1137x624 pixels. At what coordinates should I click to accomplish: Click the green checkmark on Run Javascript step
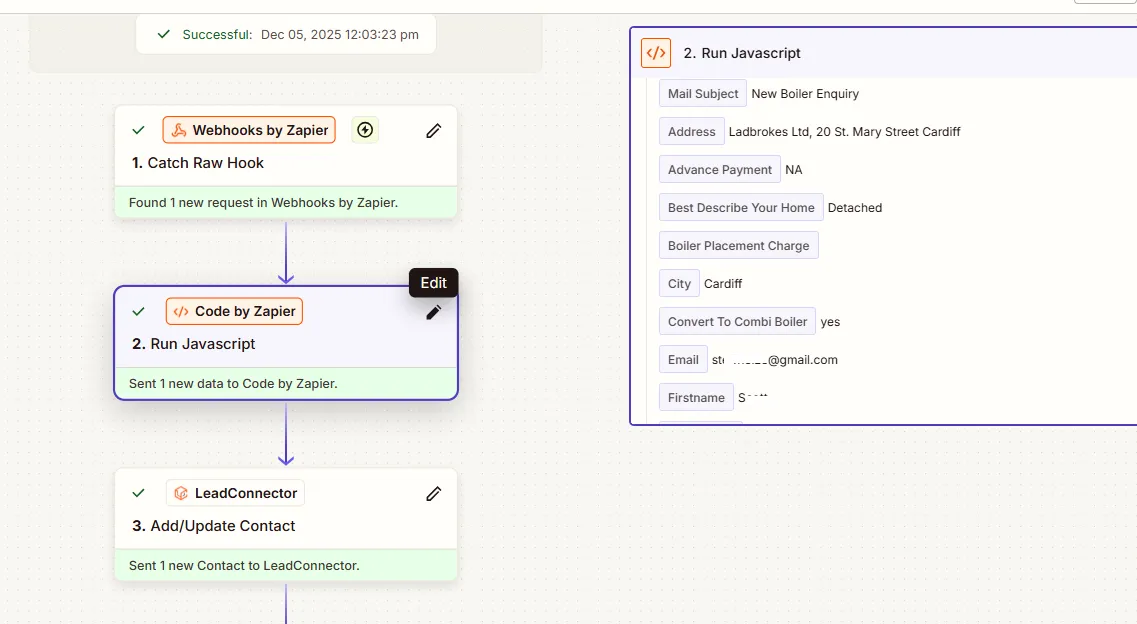(138, 312)
